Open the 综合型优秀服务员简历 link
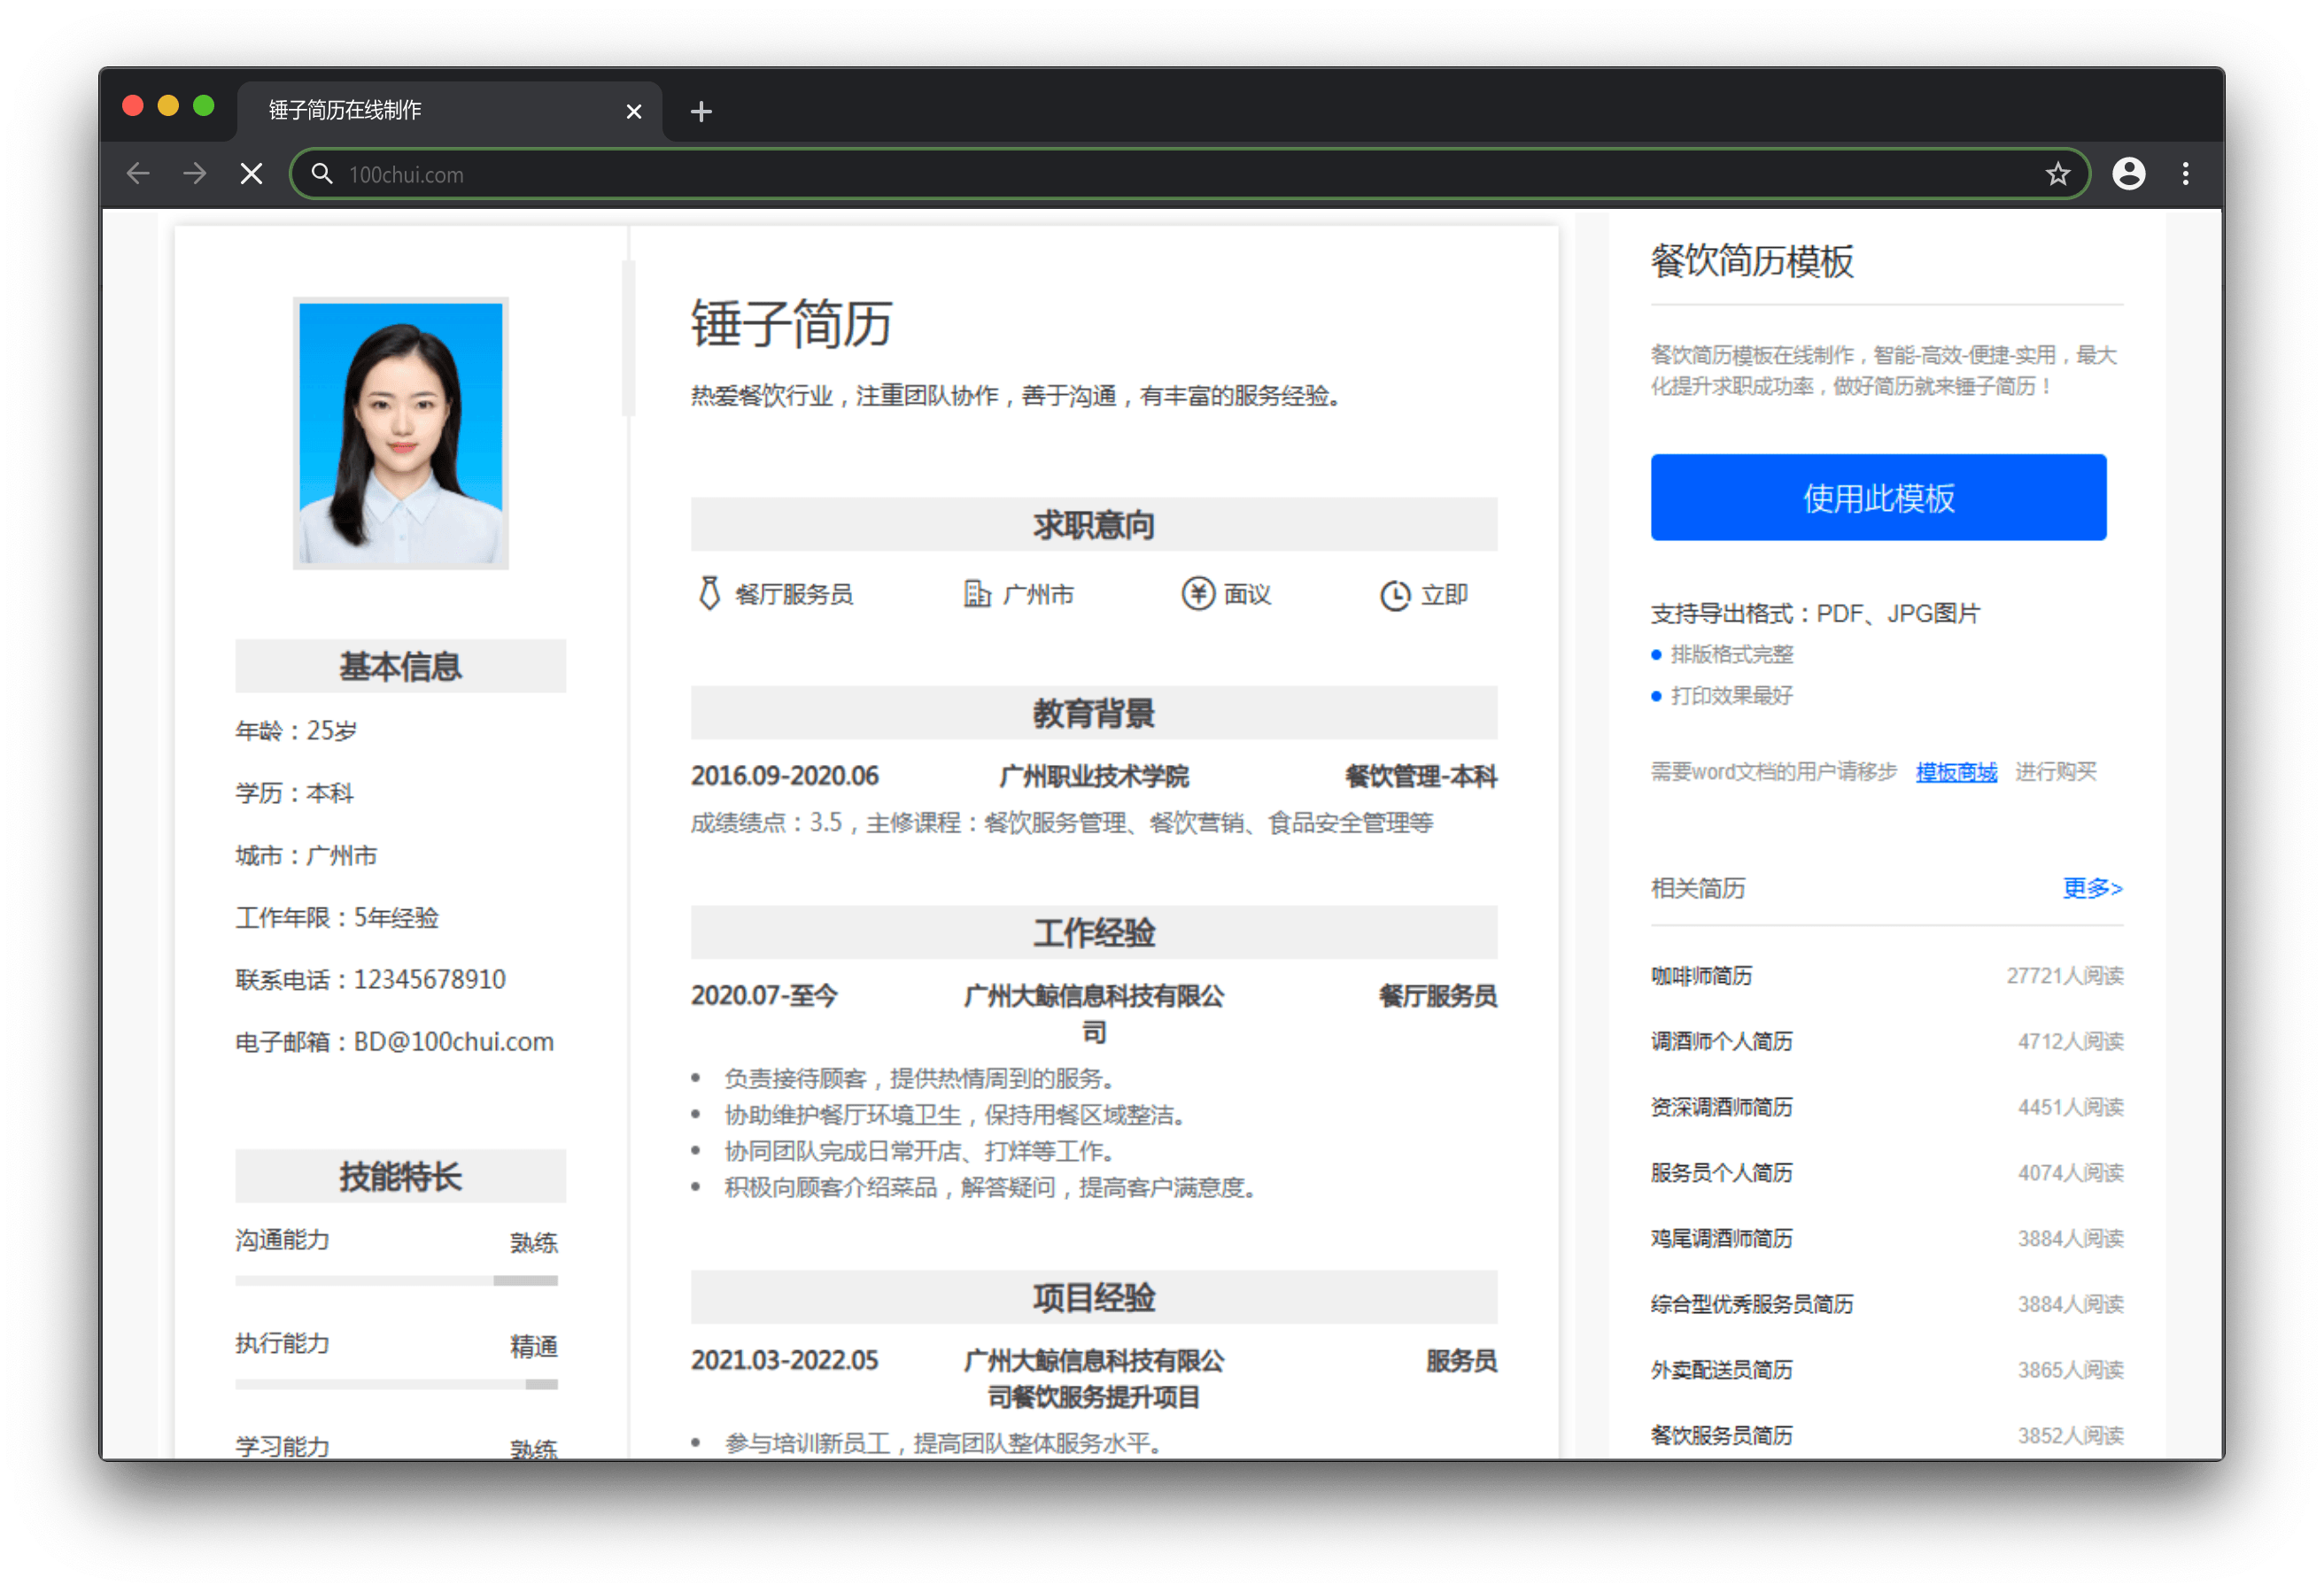The height and width of the screenshot is (1592, 2324). point(1751,1304)
